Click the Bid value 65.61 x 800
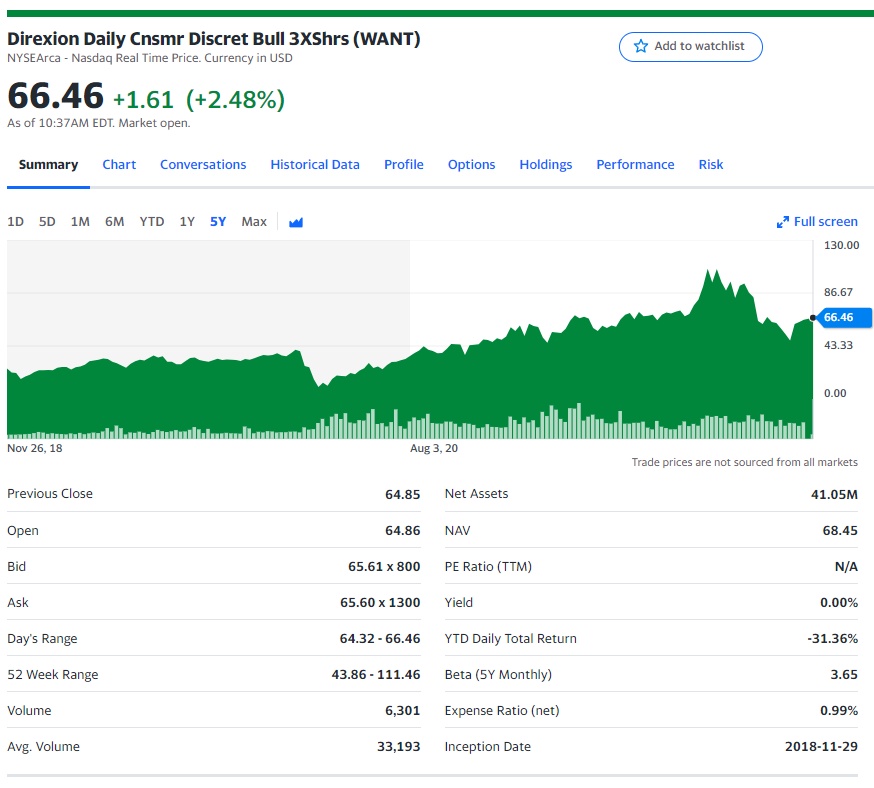 click(384, 567)
